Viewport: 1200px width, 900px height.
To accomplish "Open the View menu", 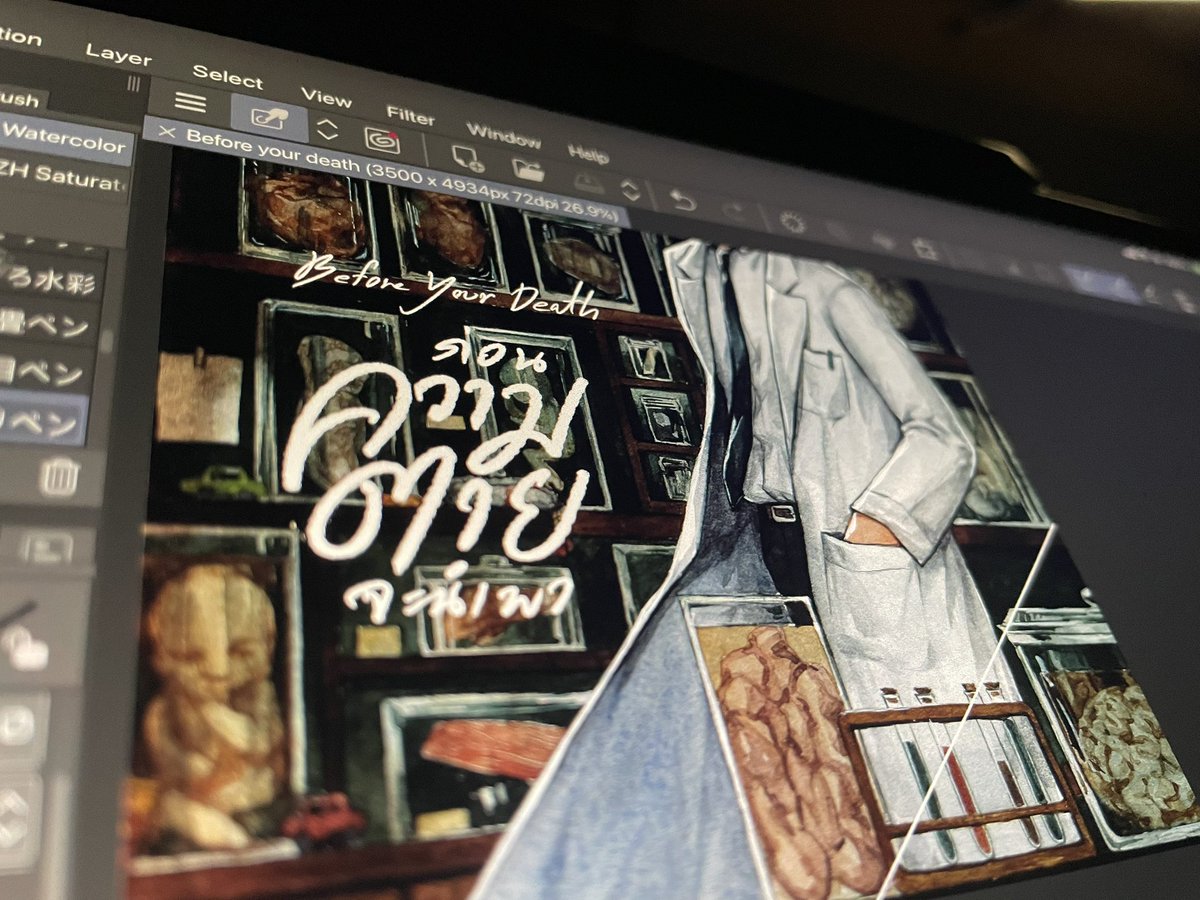I will pyautogui.click(x=326, y=98).
